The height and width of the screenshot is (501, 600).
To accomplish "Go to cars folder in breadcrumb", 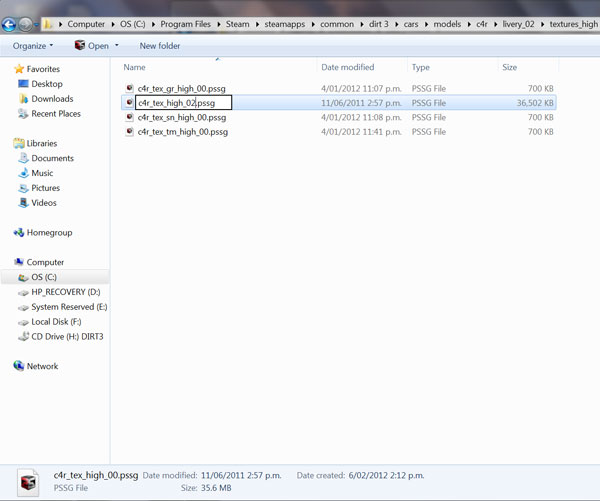I will (x=411, y=24).
